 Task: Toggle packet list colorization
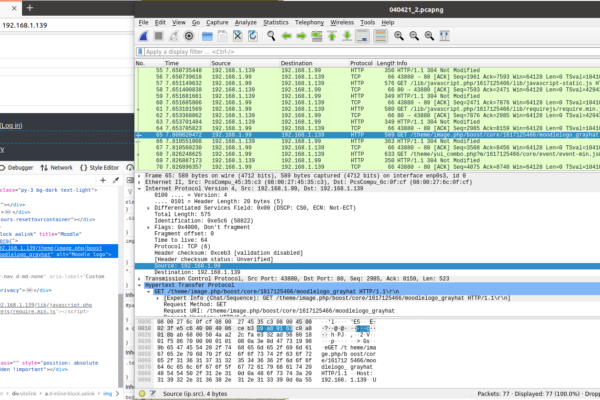click(380, 36)
